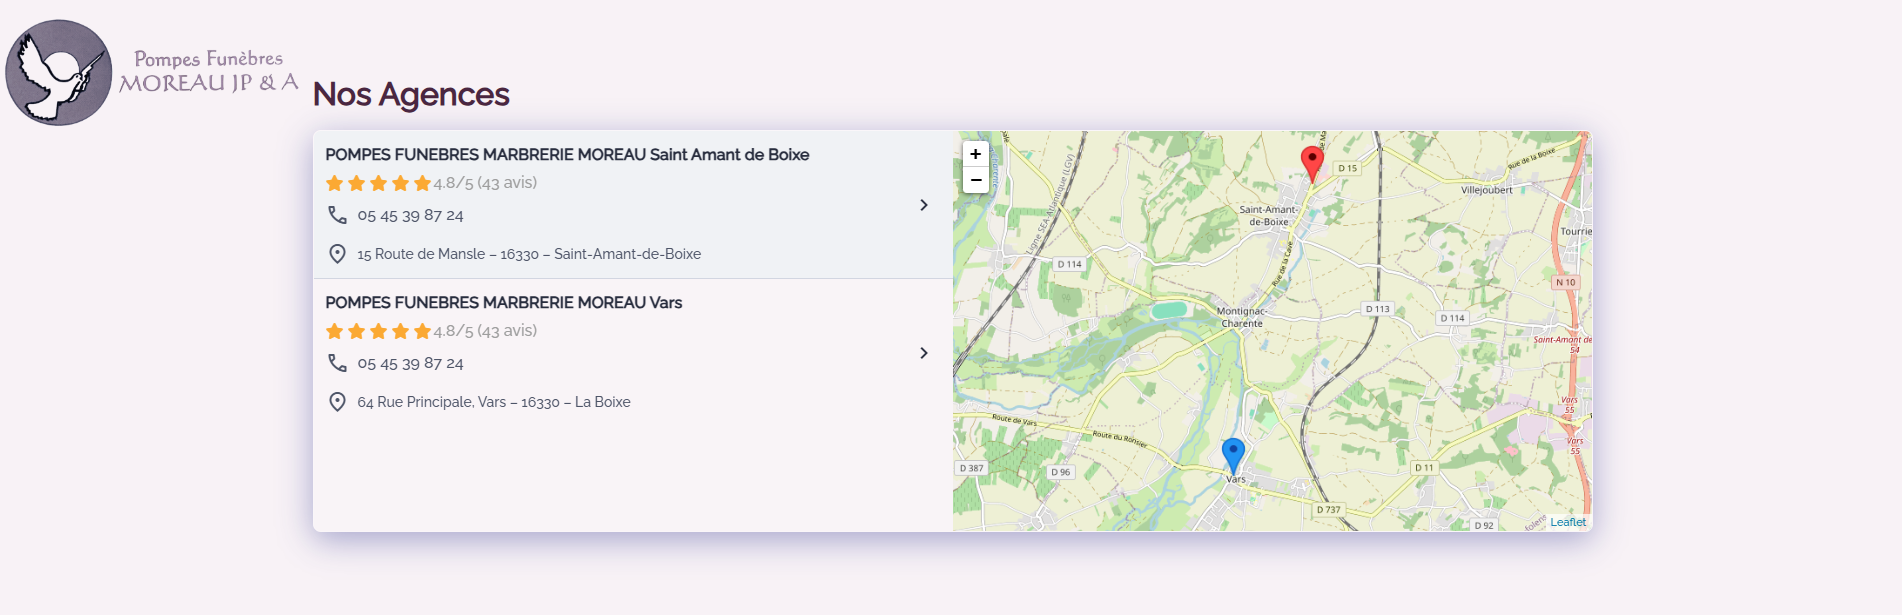Click phone icon for Saint Amant agency
This screenshot has width=1902, height=615.
pos(338,215)
